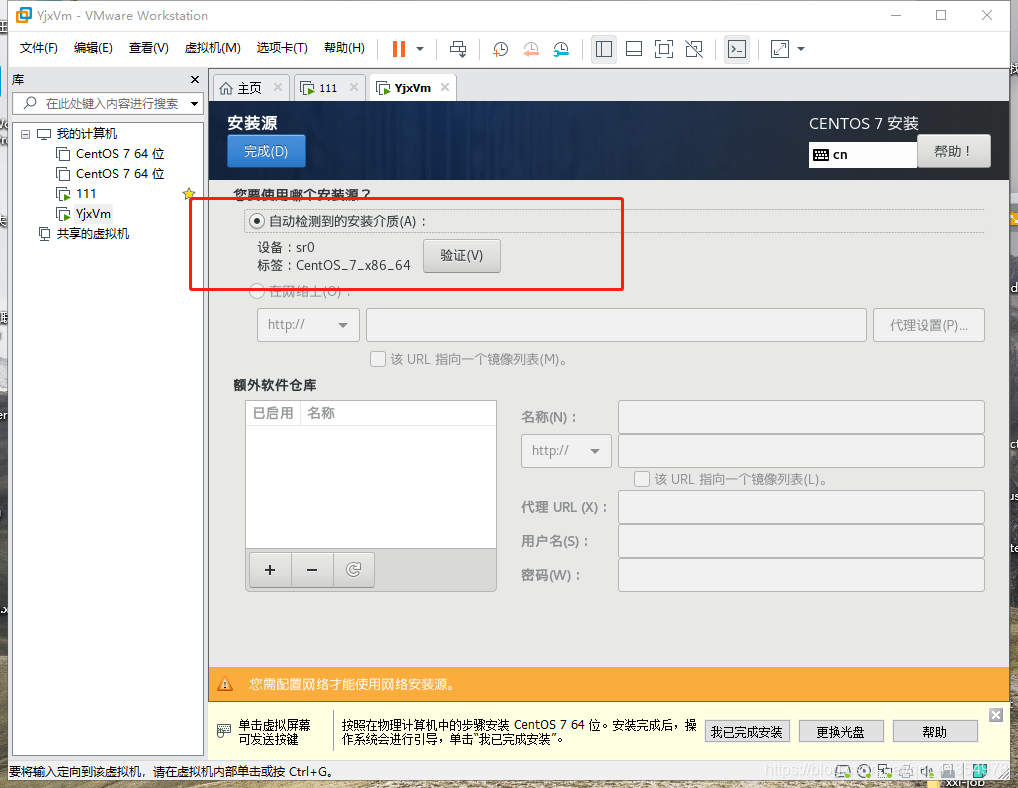The width and height of the screenshot is (1018, 788).
Task: Enter full screen mode
Action: (x=664, y=48)
